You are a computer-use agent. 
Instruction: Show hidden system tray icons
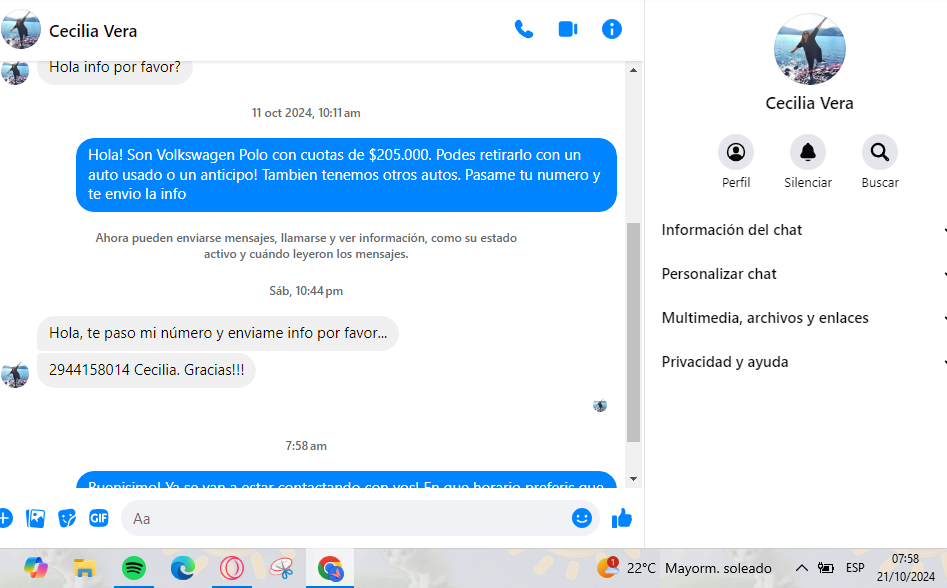(x=801, y=568)
